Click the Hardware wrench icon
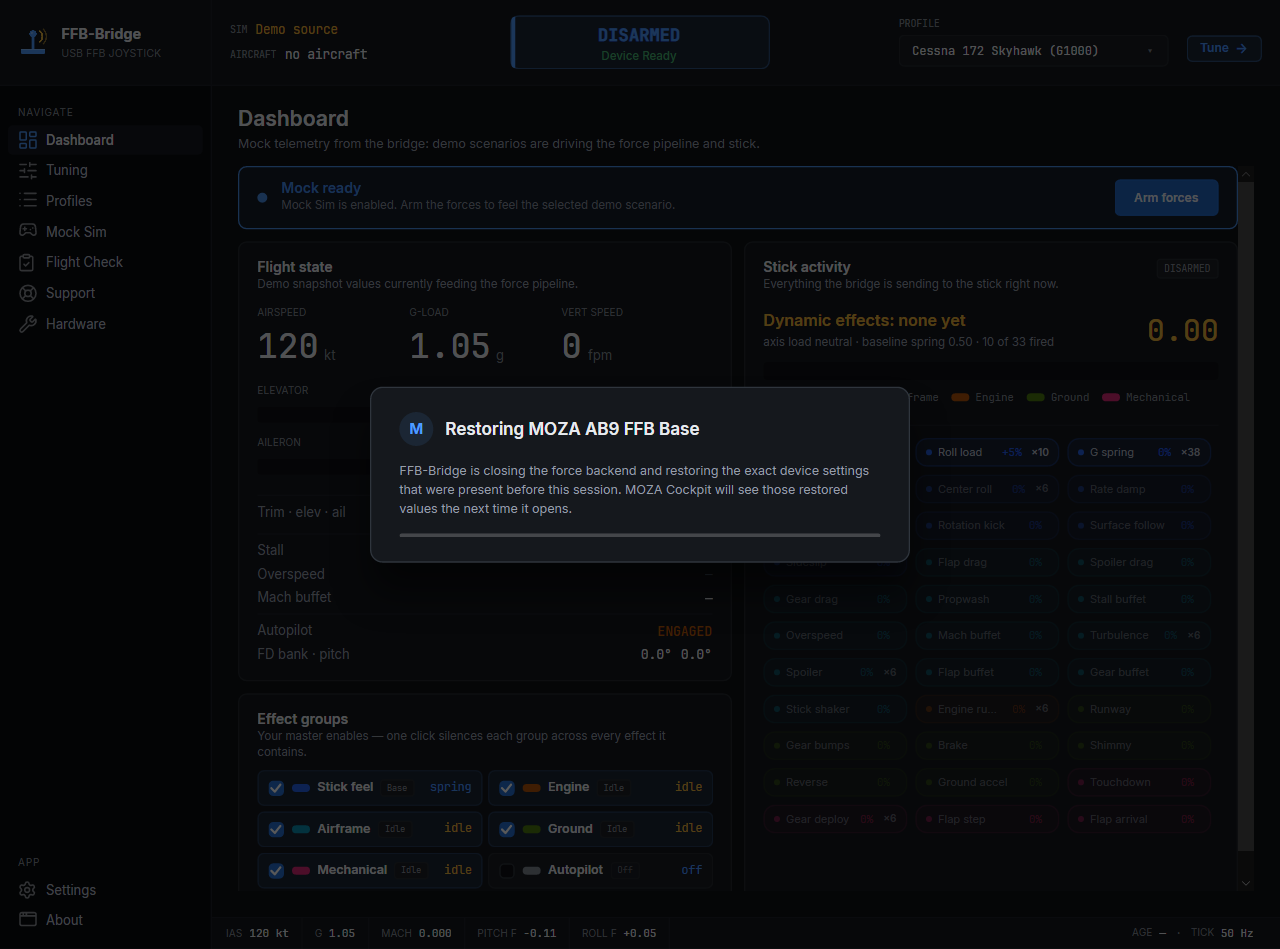 click(28, 324)
